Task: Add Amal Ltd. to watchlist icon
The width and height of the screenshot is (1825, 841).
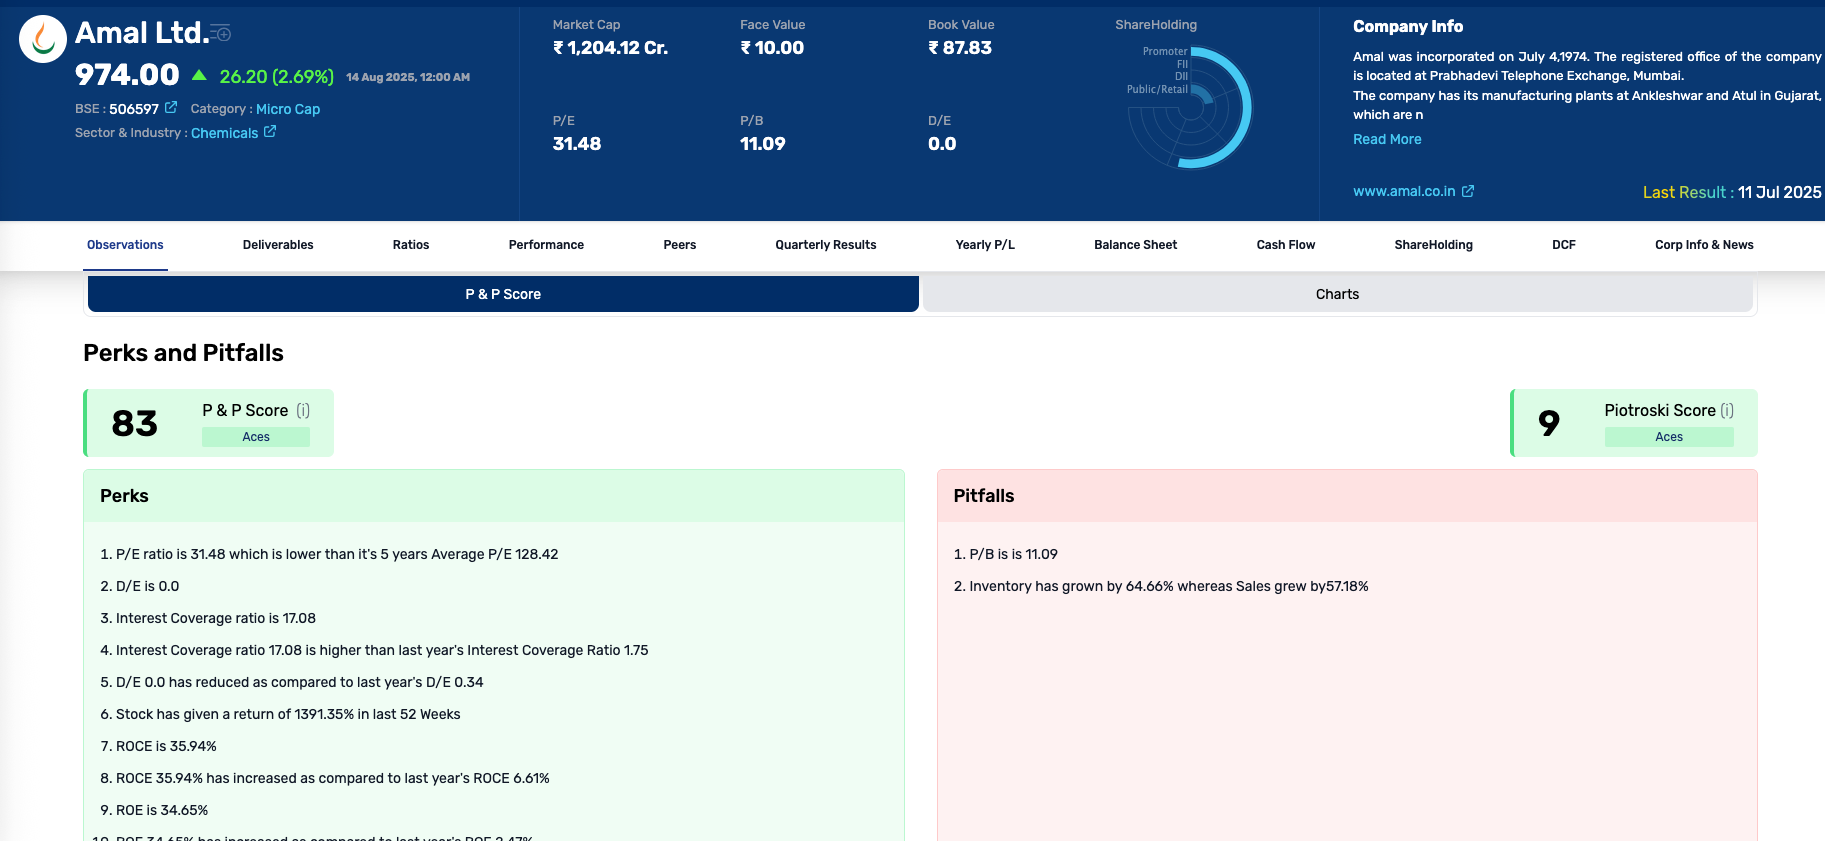Action: click(x=221, y=33)
